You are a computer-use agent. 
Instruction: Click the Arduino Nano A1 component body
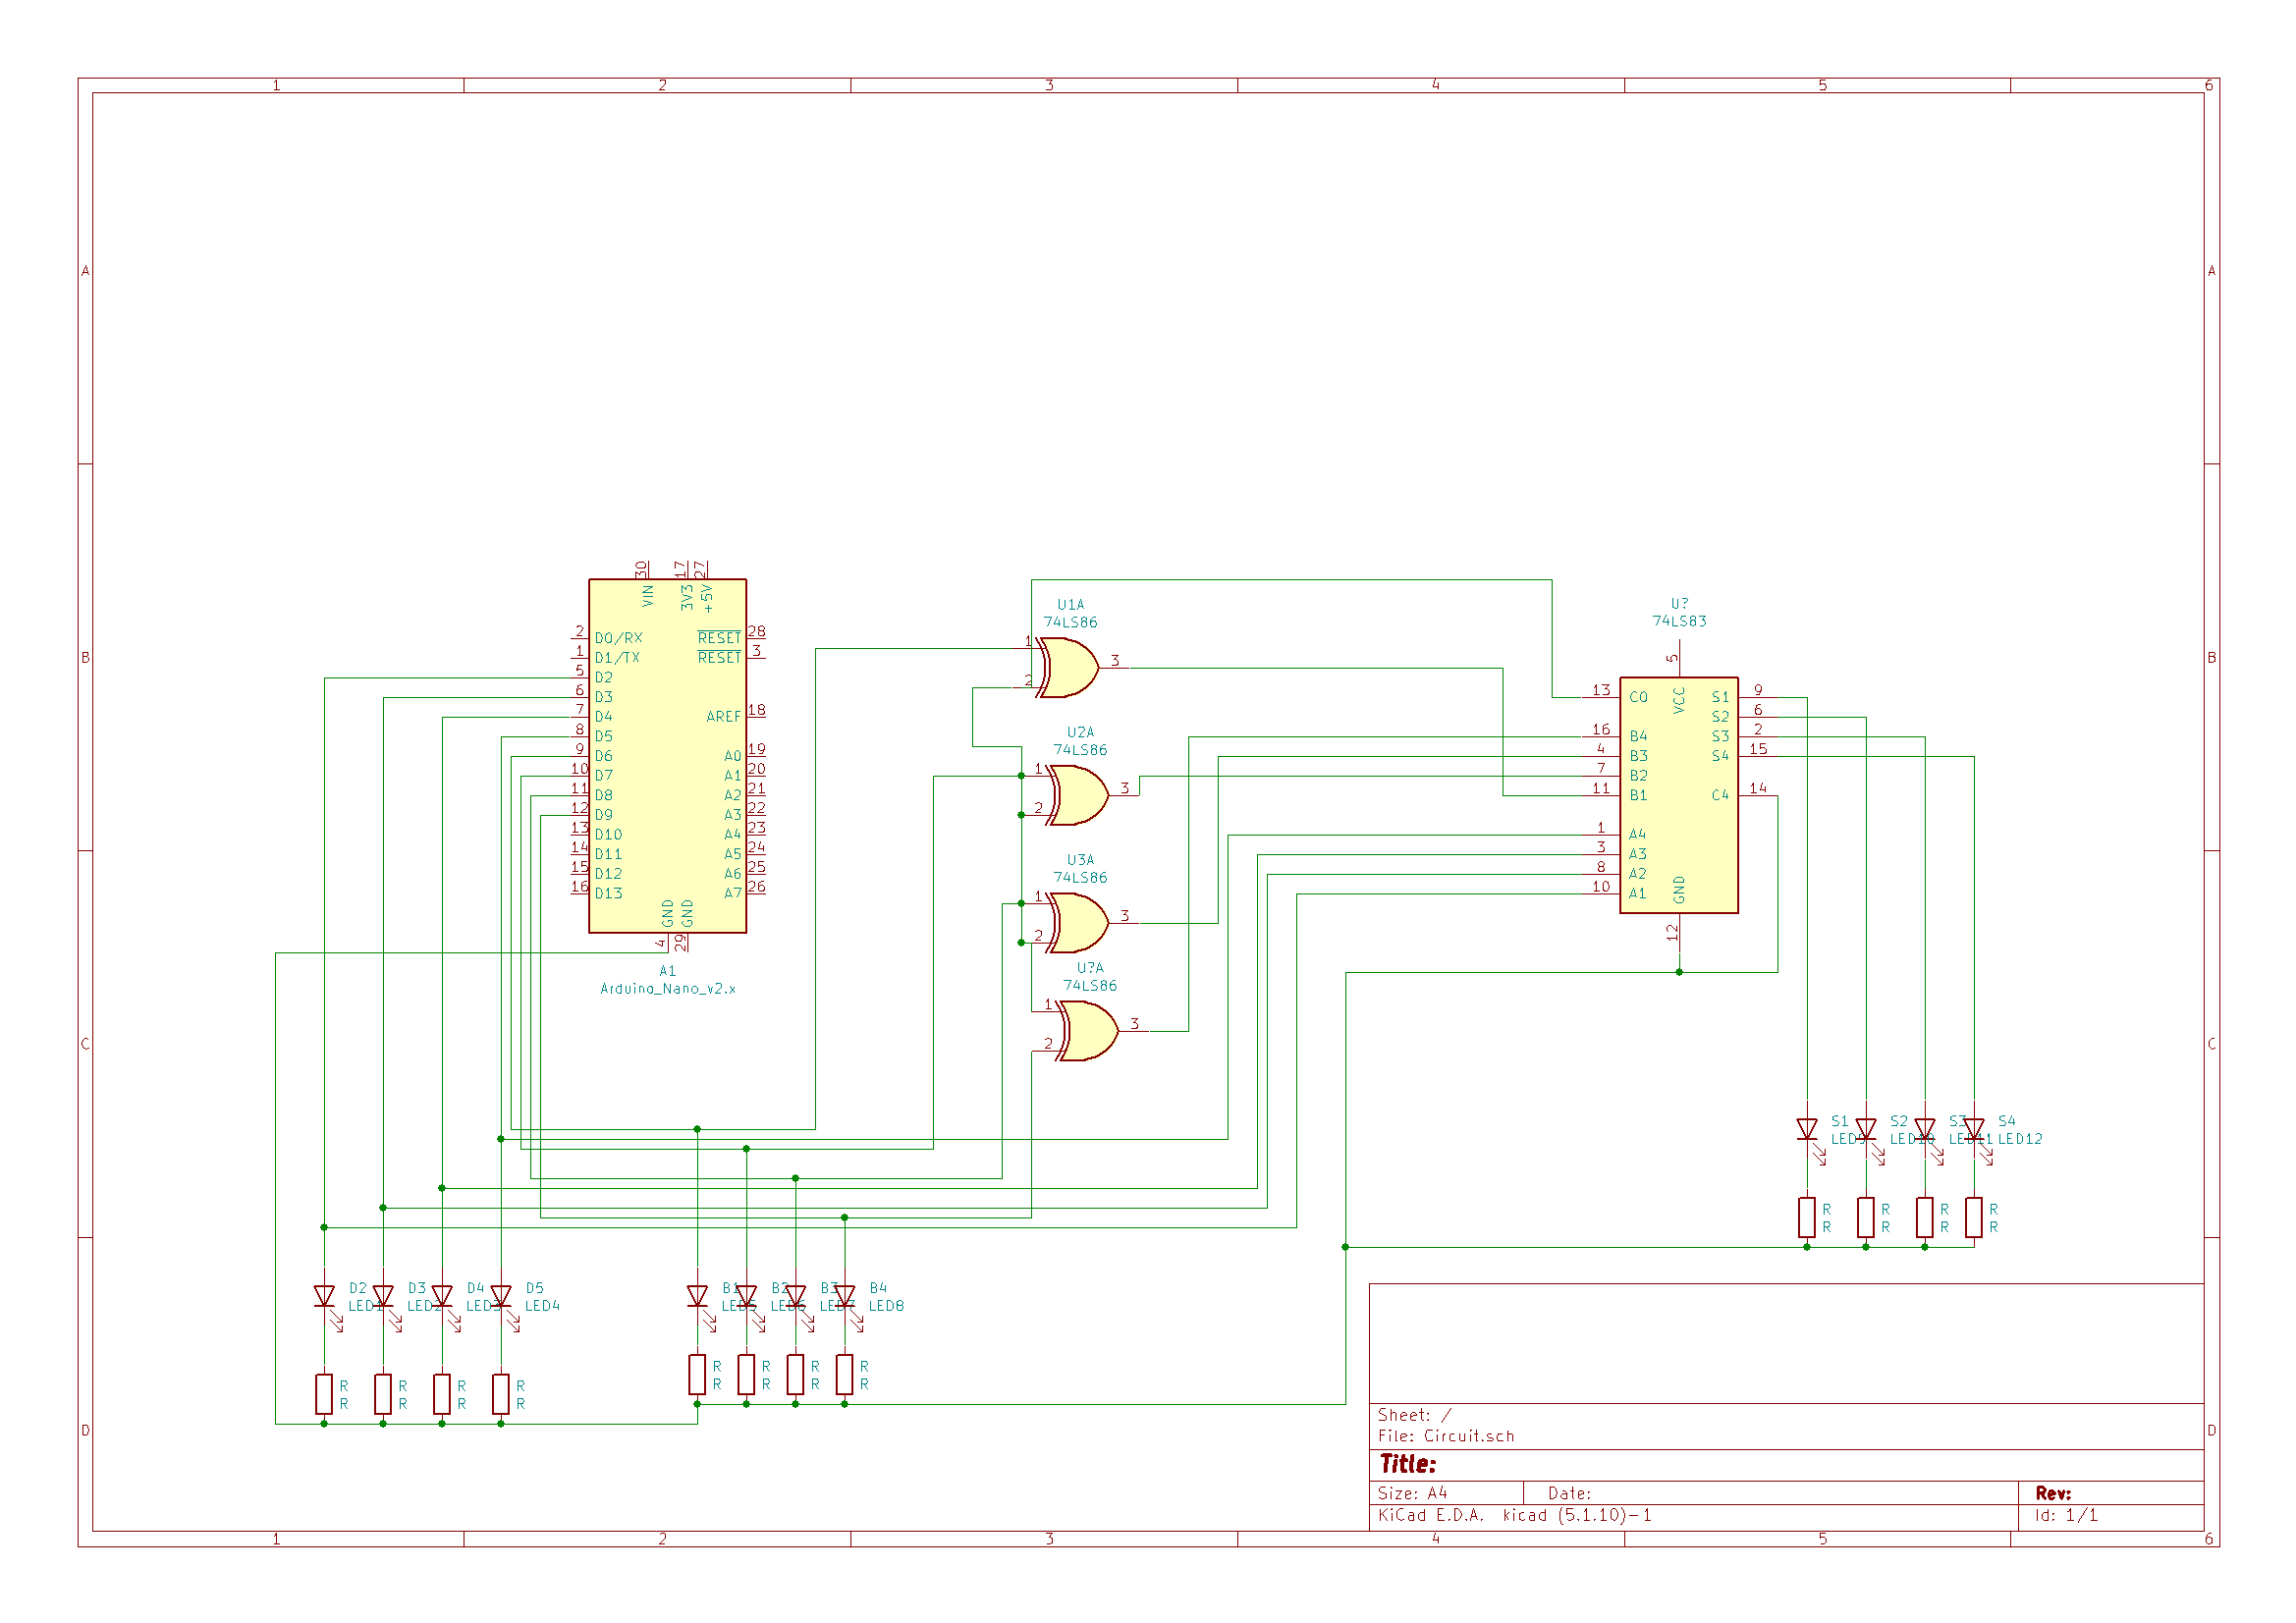point(667,756)
